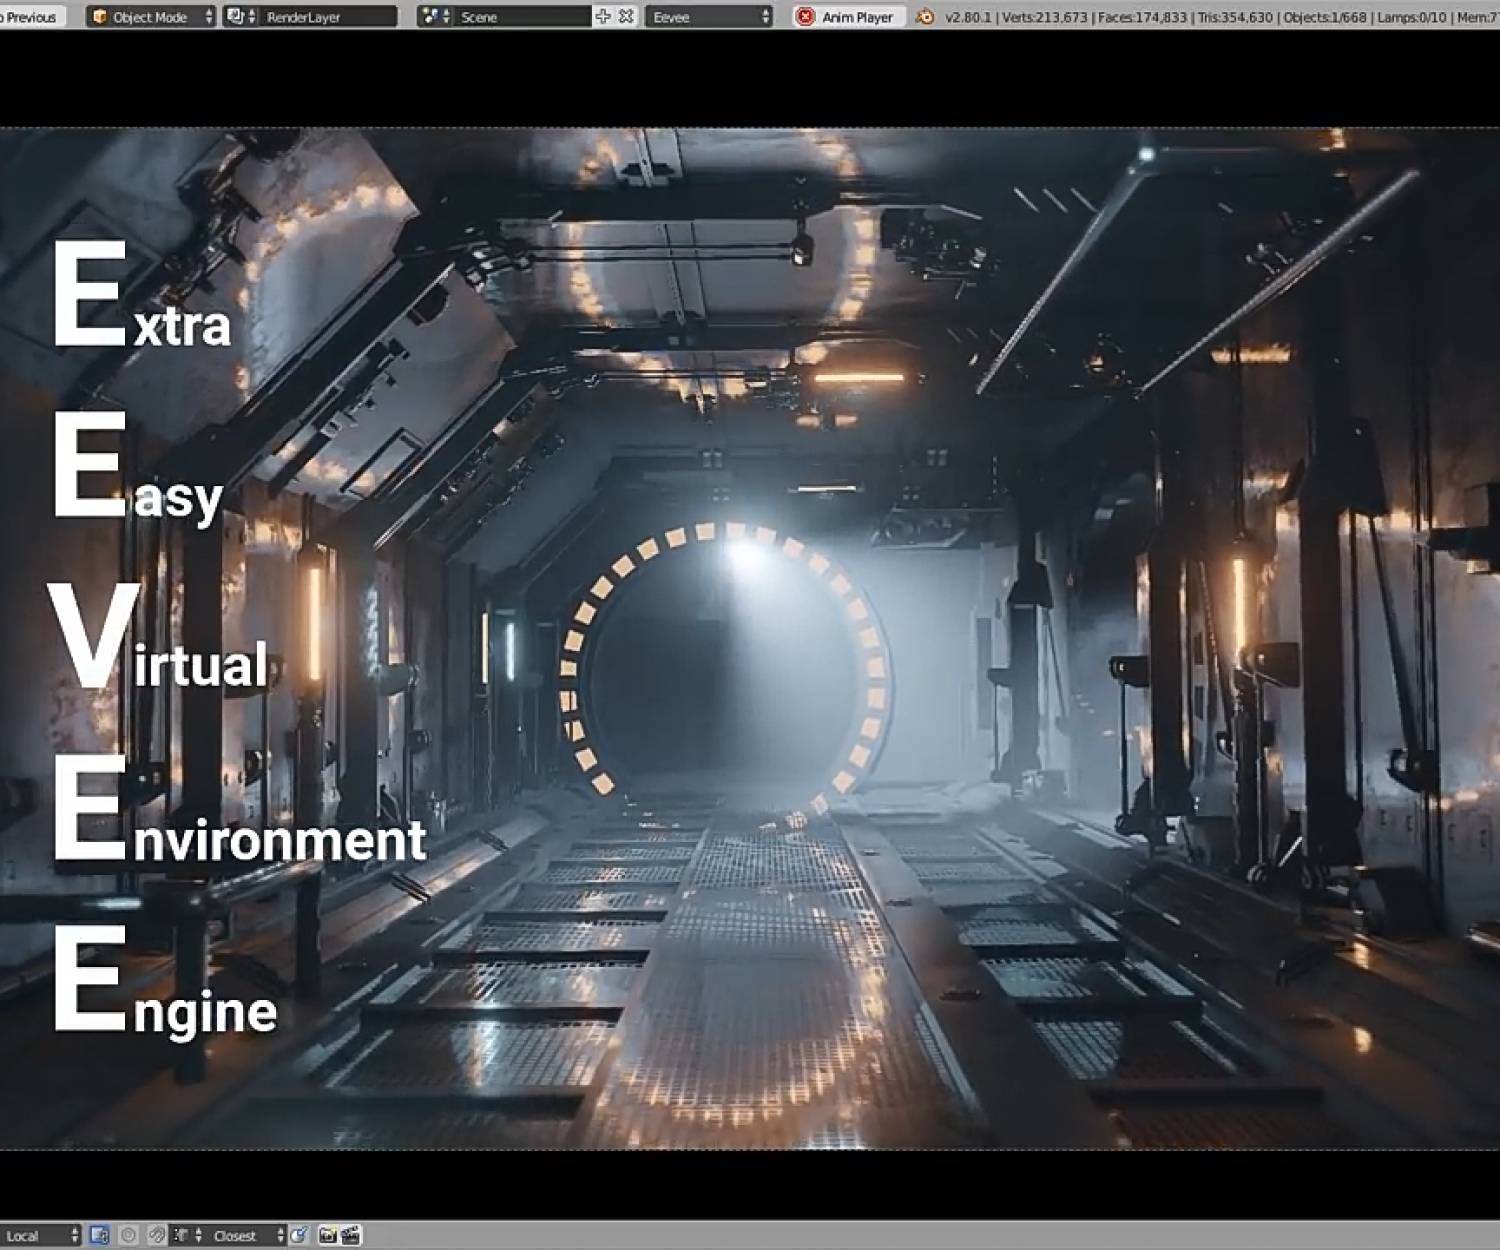Toggle the layer lock button
The image size is (1500, 1250).
coord(99,1235)
